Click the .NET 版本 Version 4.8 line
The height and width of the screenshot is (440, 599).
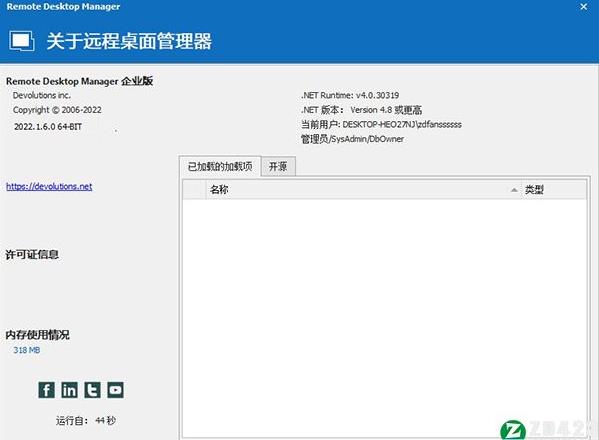click(x=361, y=110)
